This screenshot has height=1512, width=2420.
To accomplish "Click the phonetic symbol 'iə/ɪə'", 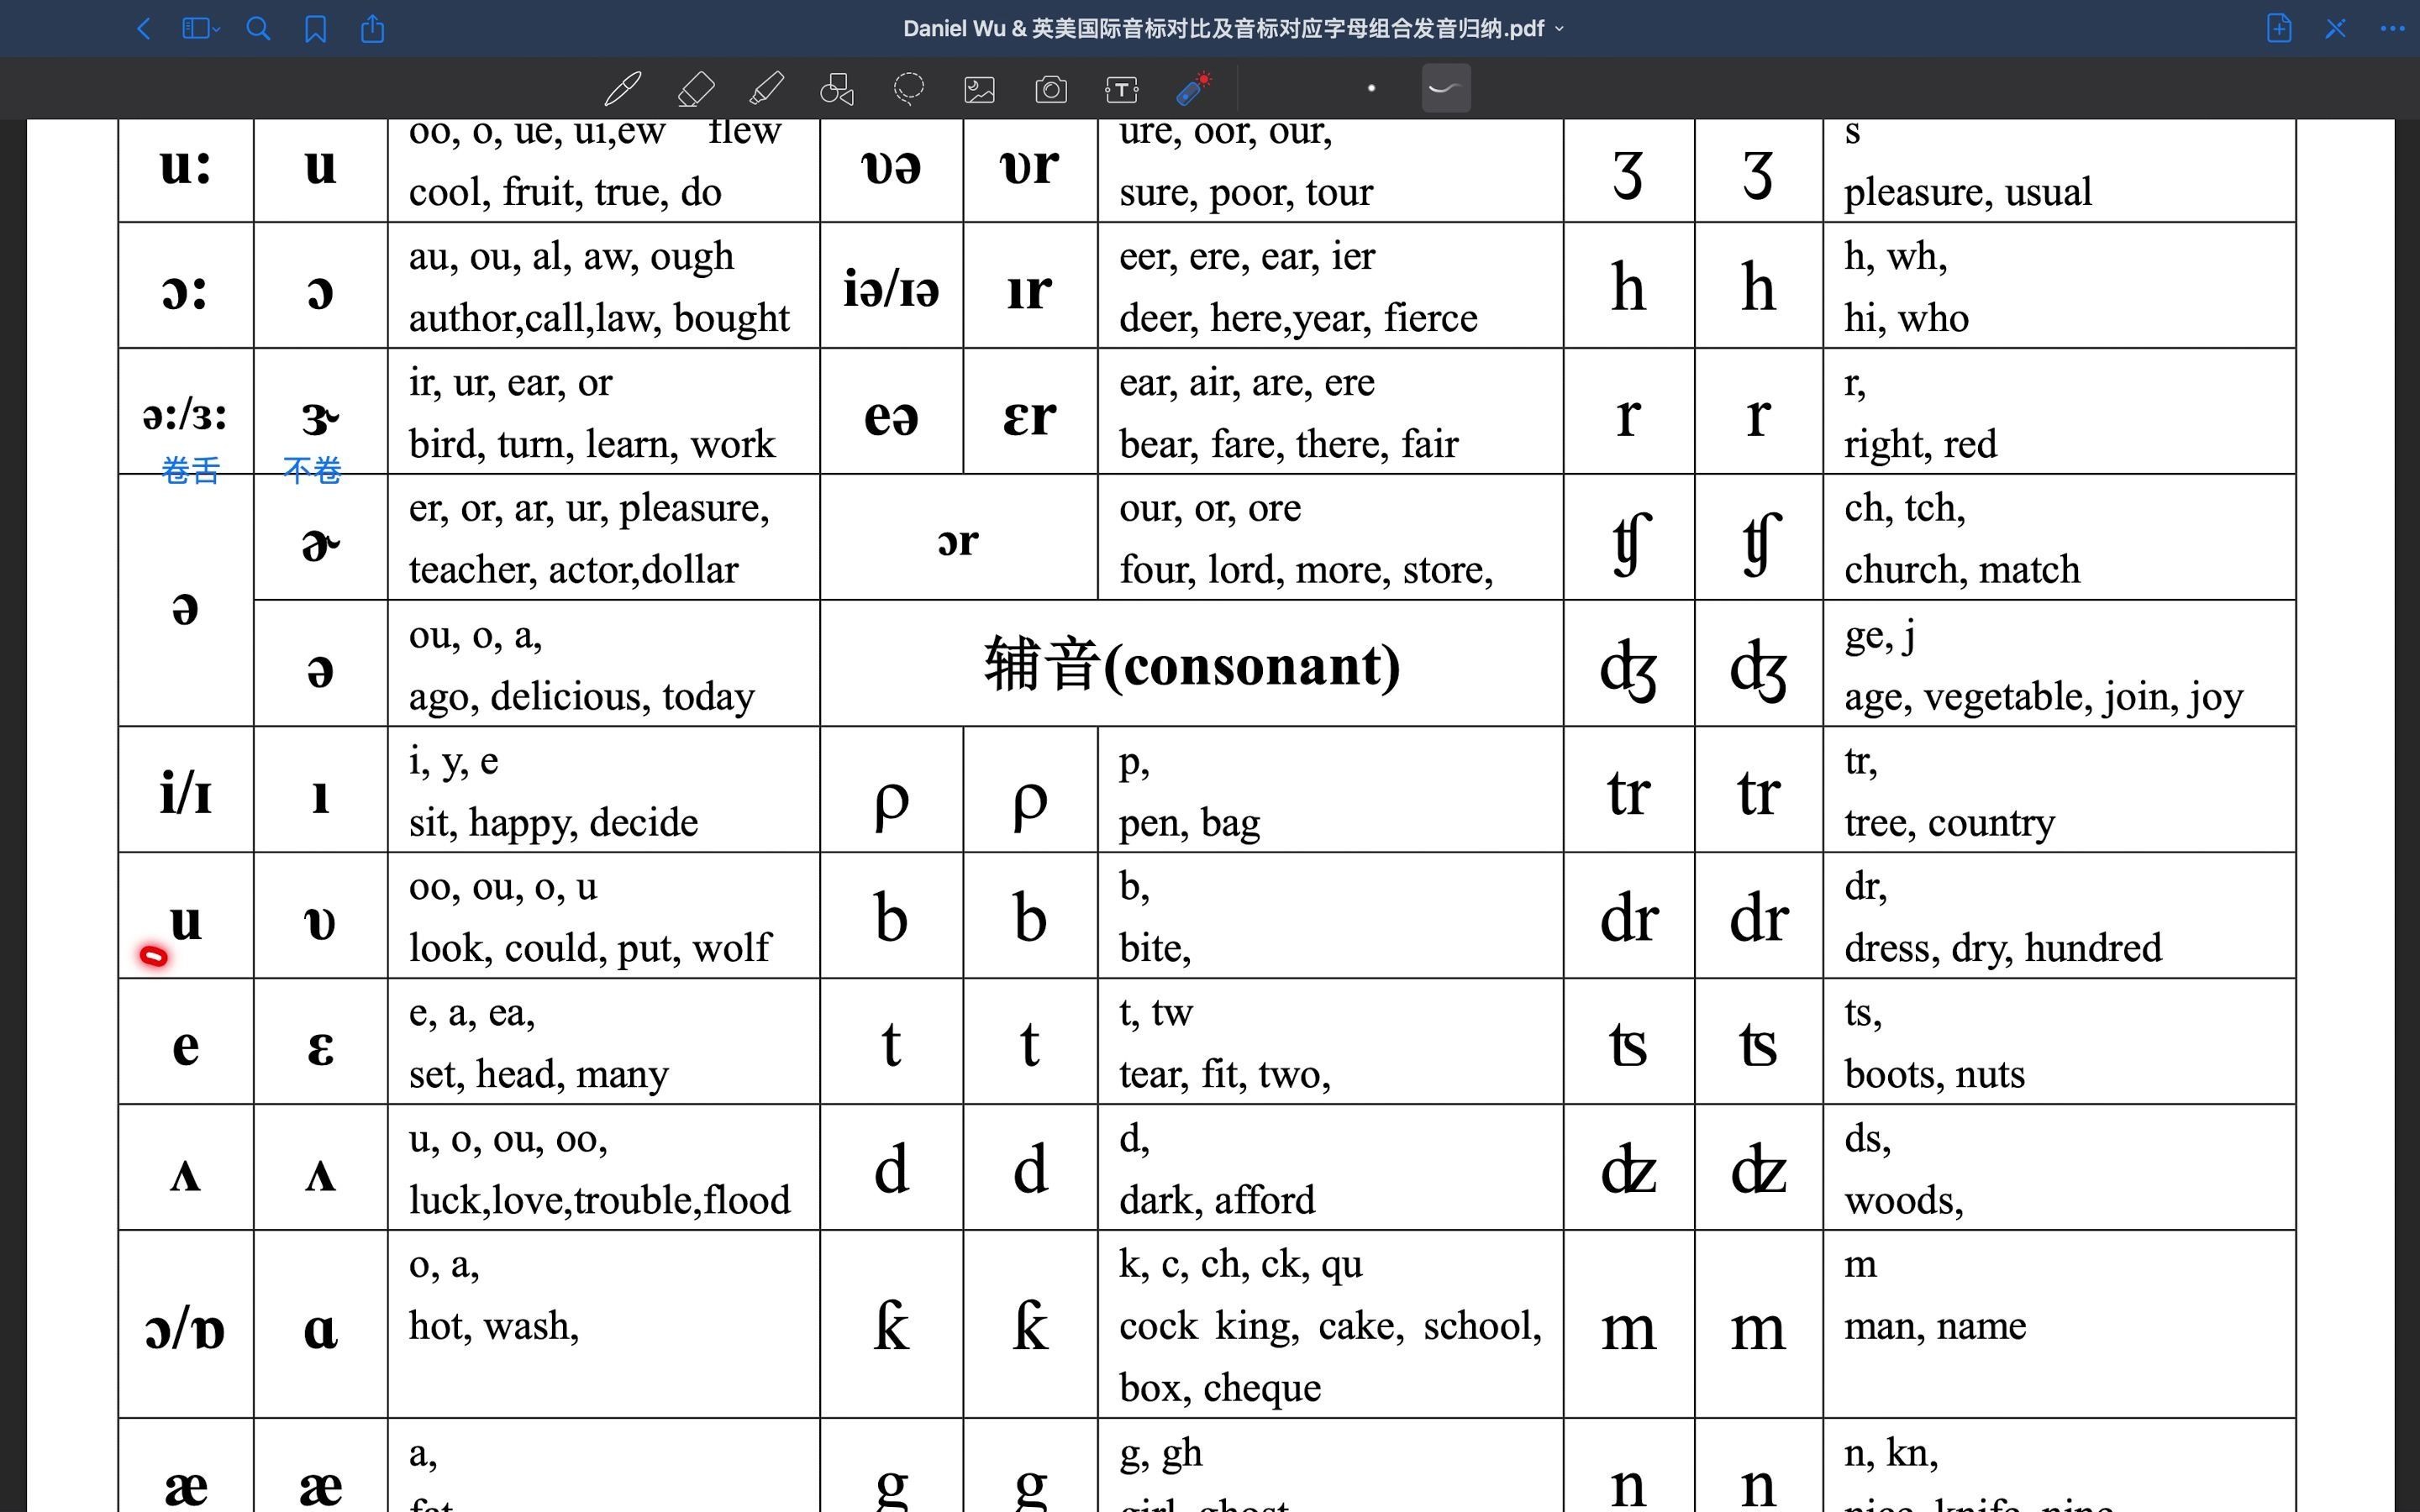I will tap(891, 290).
